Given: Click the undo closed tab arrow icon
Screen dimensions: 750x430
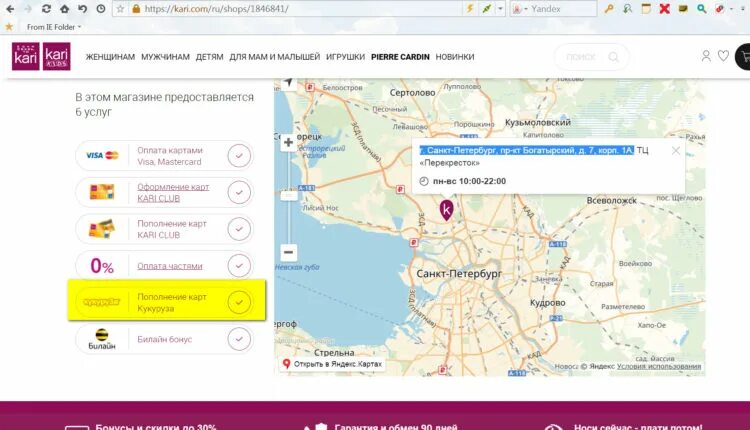Looking at the screenshot, I should coord(82,9).
